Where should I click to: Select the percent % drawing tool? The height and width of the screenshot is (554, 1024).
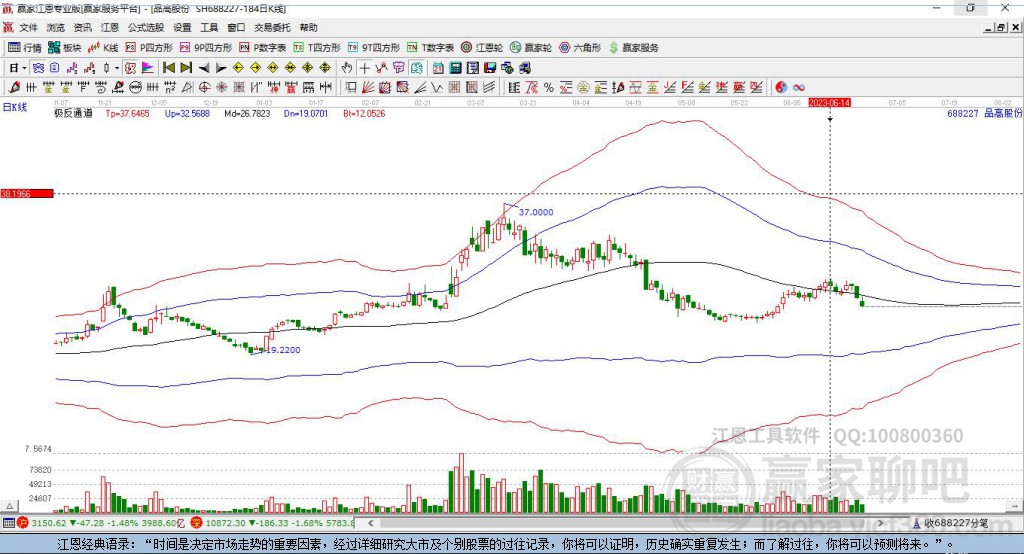coord(549,88)
